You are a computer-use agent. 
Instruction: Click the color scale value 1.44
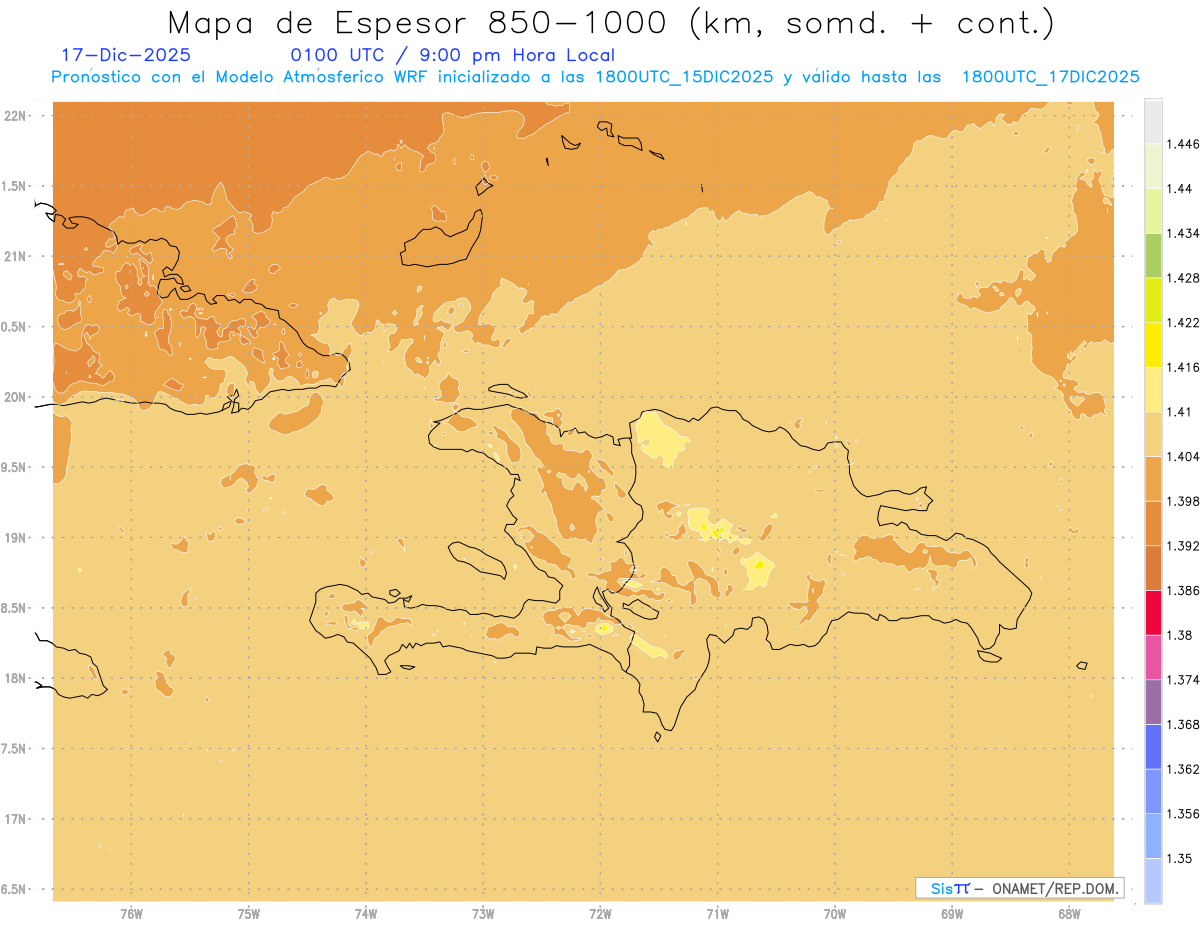1181,189
